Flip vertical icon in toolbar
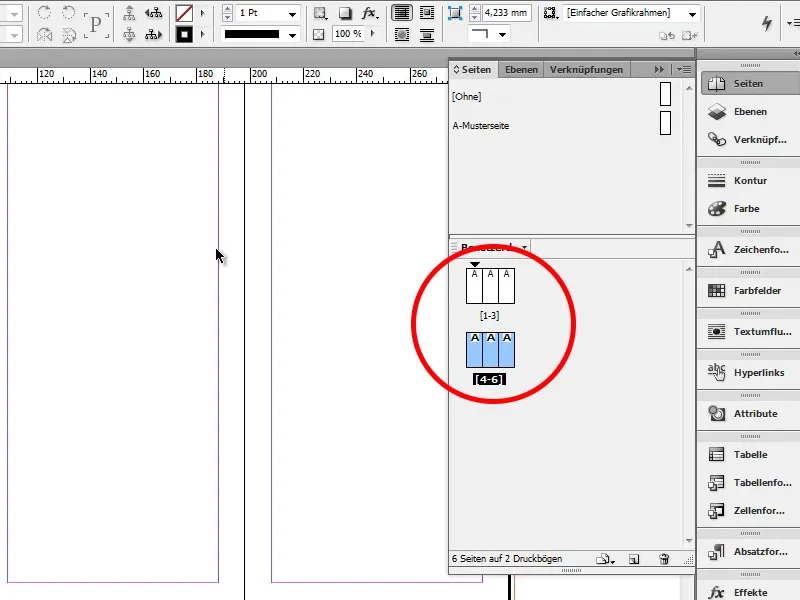Image resolution: width=800 pixels, height=600 pixels. [x=68, y=35]
